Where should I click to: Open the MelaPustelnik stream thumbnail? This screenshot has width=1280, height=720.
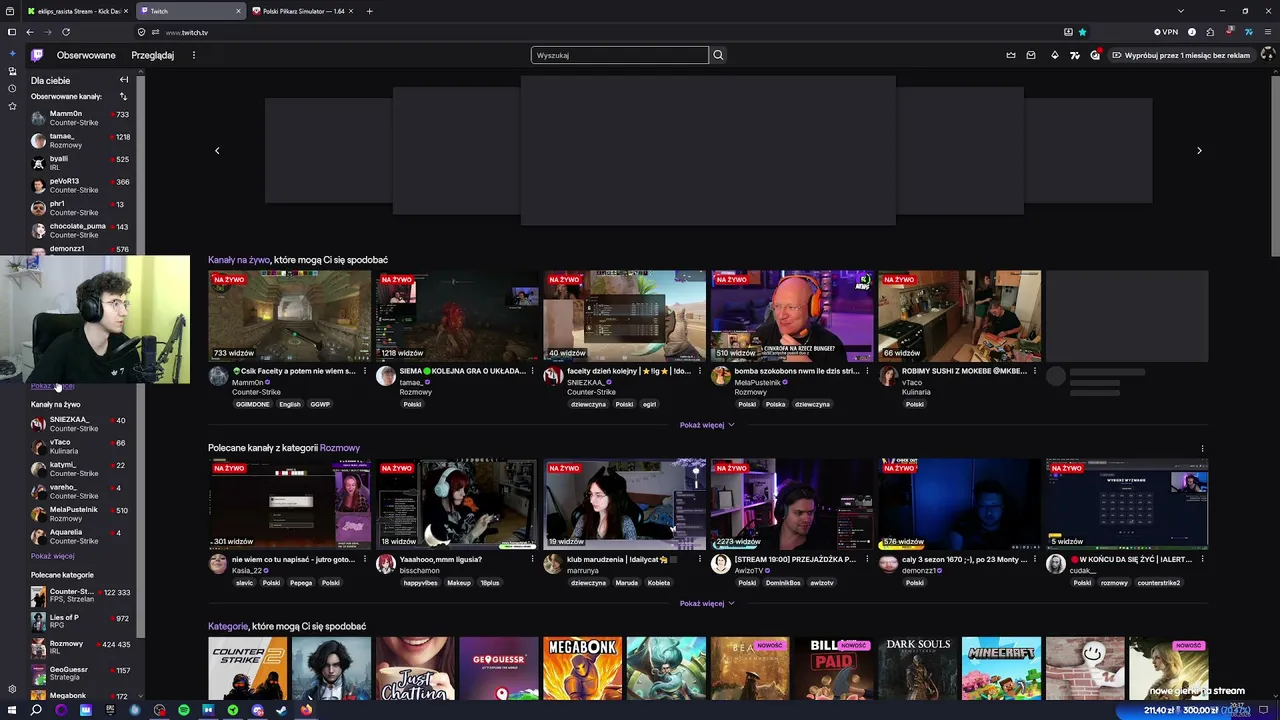[792, 316]
